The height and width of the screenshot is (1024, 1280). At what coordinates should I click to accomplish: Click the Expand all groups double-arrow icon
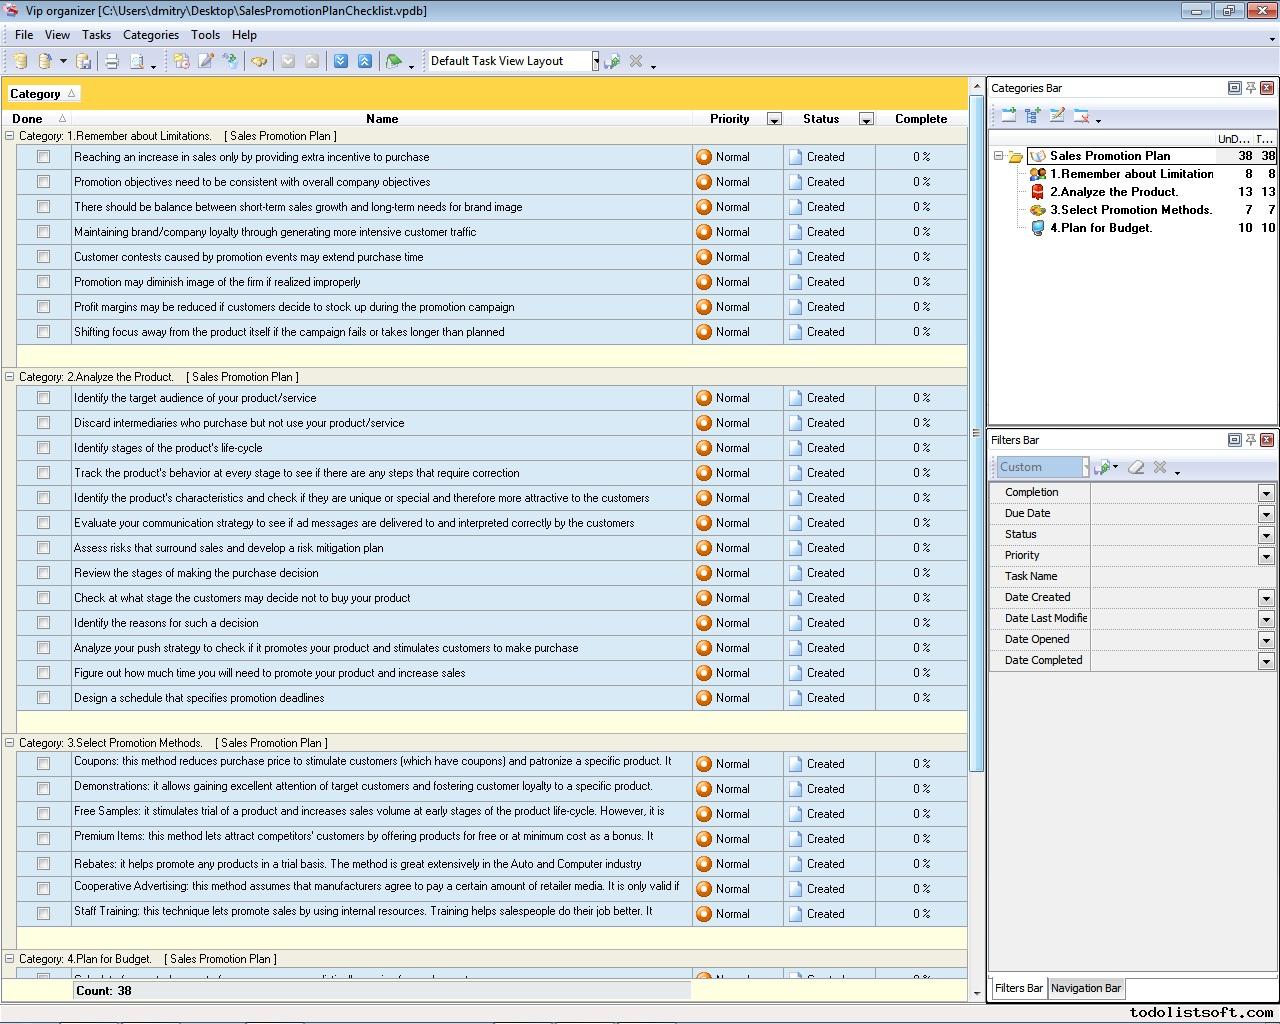pyautogui.click(x=341, y=61)
